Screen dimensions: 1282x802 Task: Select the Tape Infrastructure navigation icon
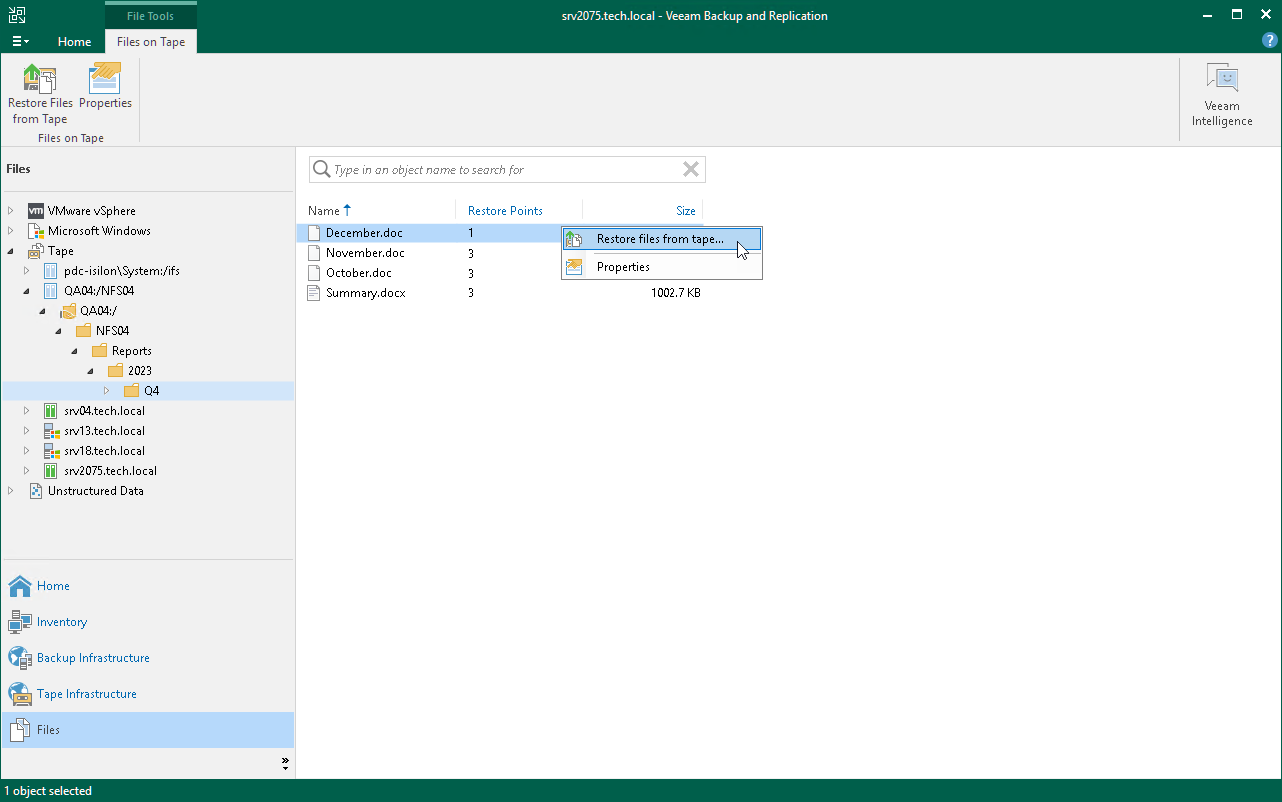(22, 694)
